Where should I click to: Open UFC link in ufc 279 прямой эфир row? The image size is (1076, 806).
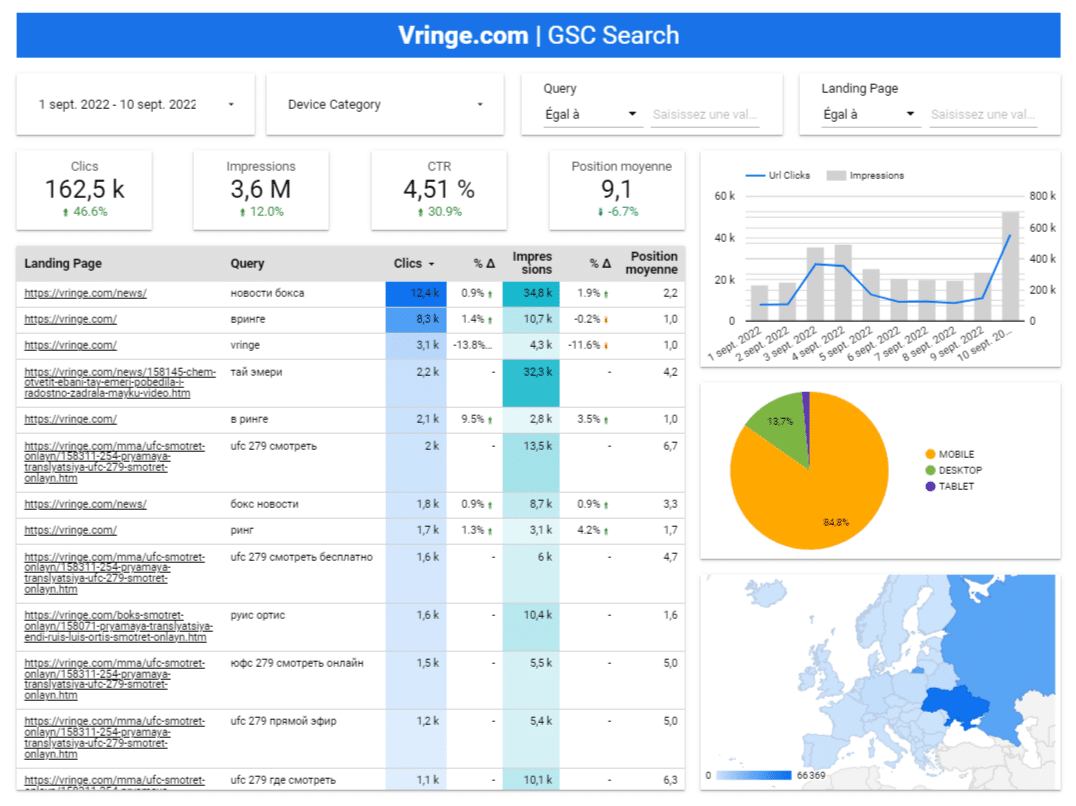click(x=115, y=737)
